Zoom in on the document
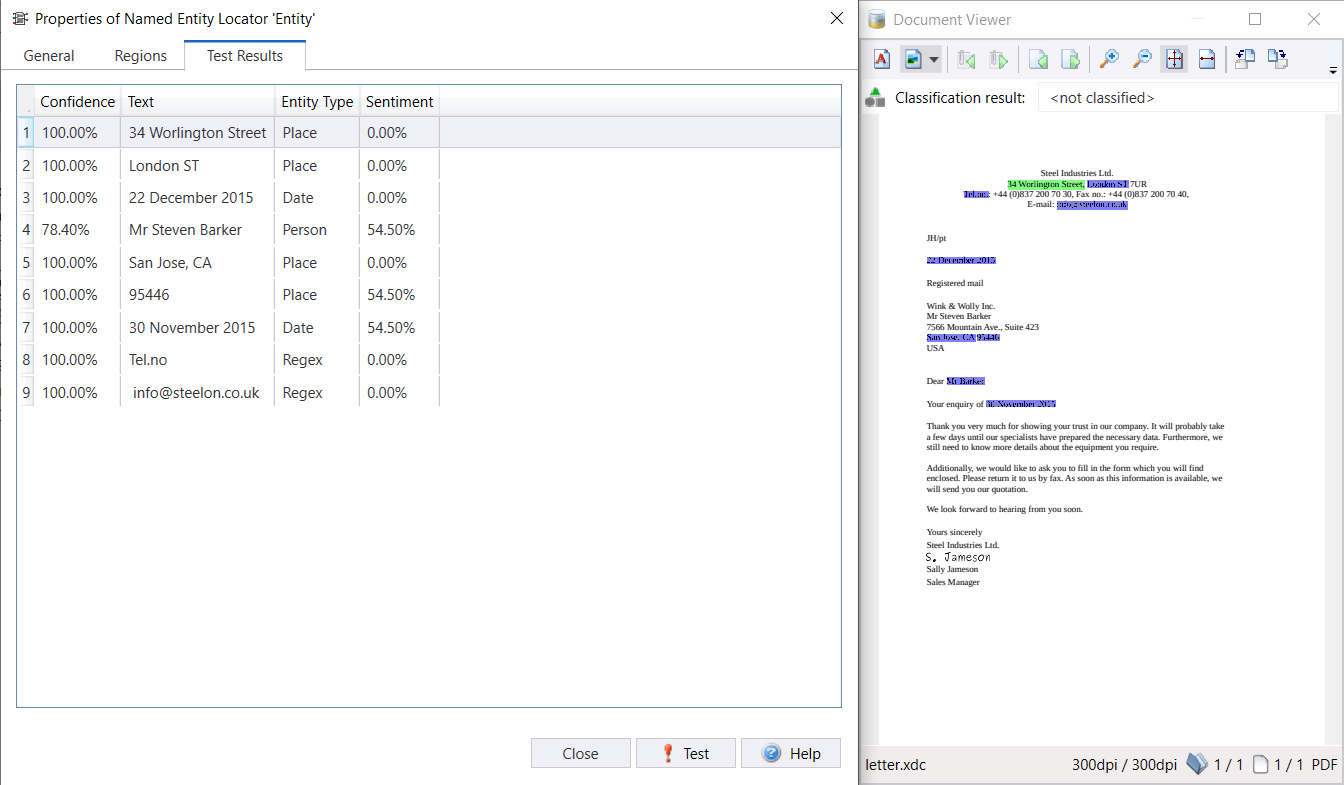Viewport: 1344px width, 785px height. (1109, 60)
